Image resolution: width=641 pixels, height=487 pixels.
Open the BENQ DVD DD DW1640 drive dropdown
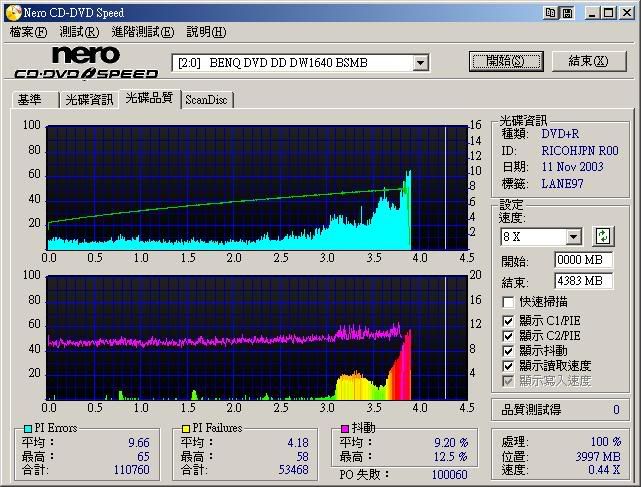[x=420, y=63]
